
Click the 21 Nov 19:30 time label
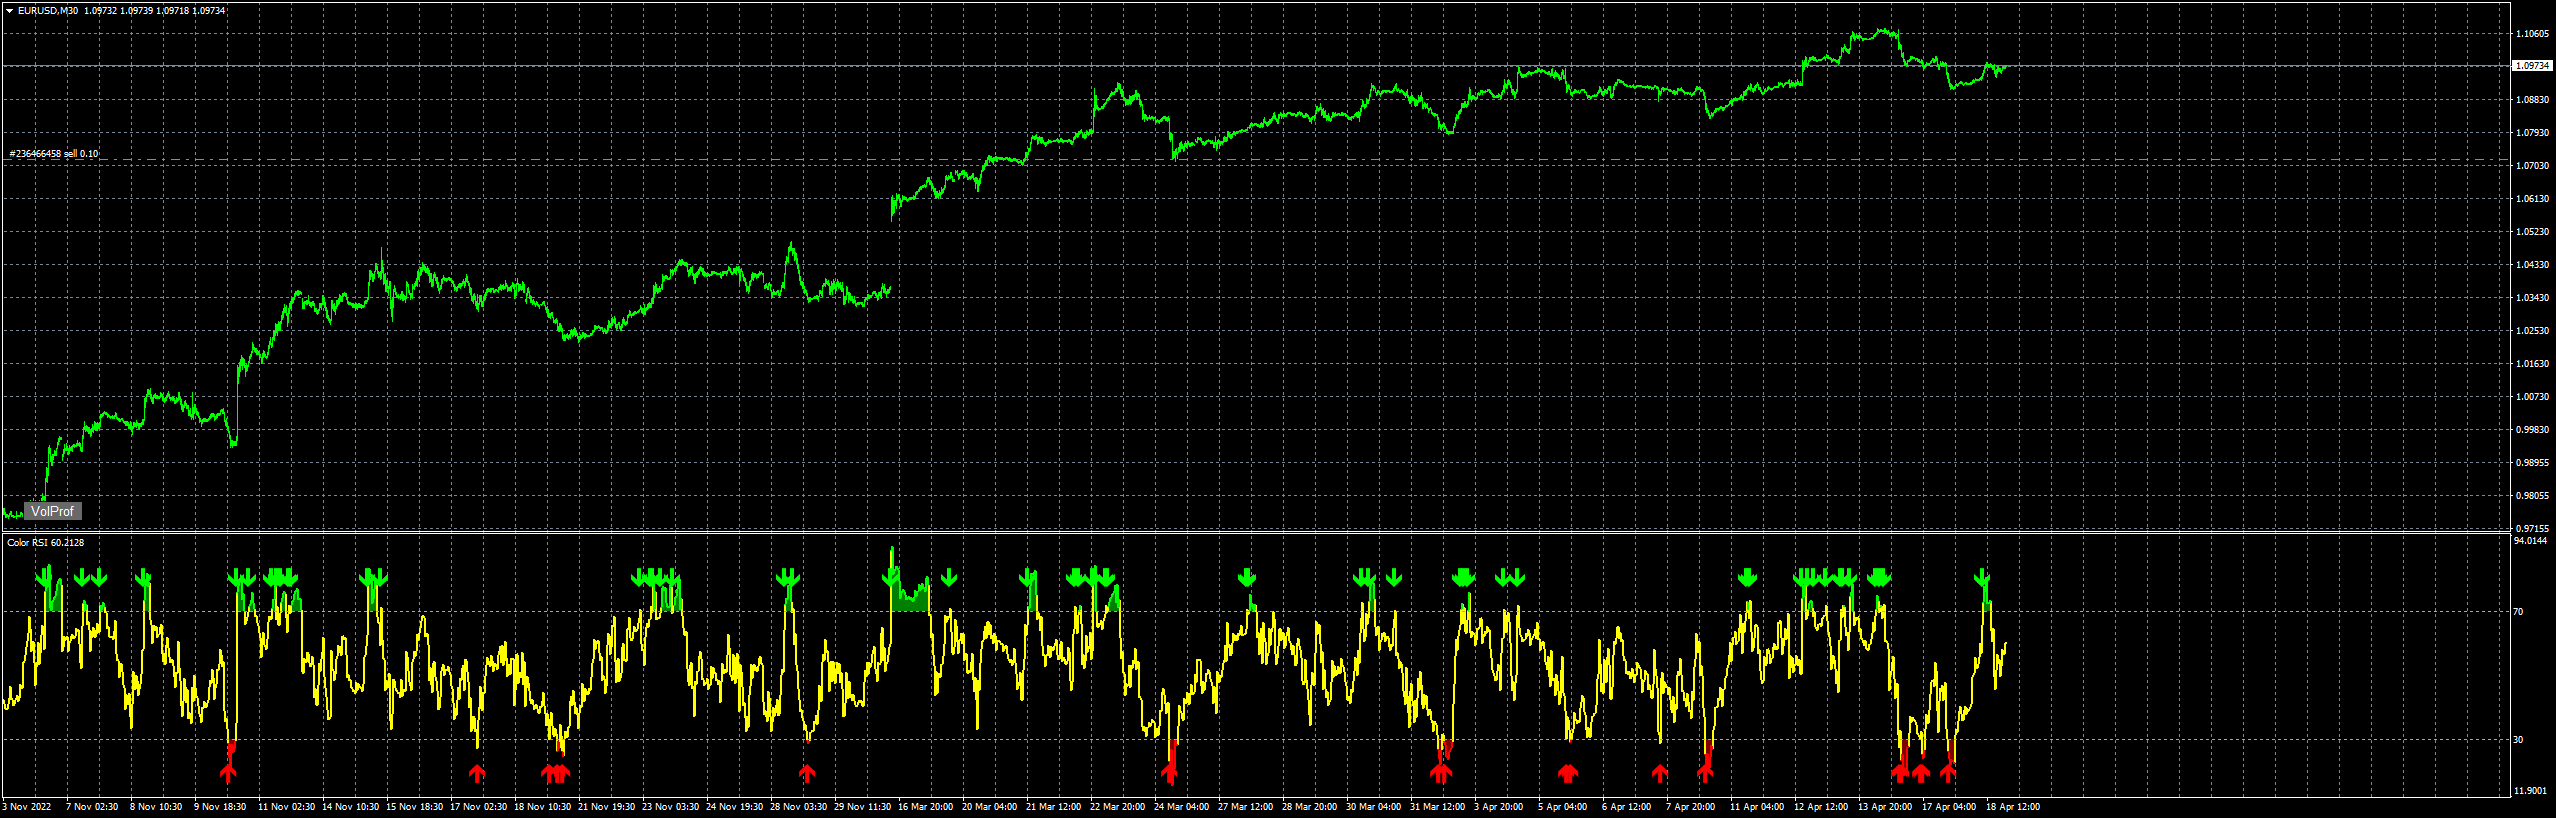tap(606, 807)
